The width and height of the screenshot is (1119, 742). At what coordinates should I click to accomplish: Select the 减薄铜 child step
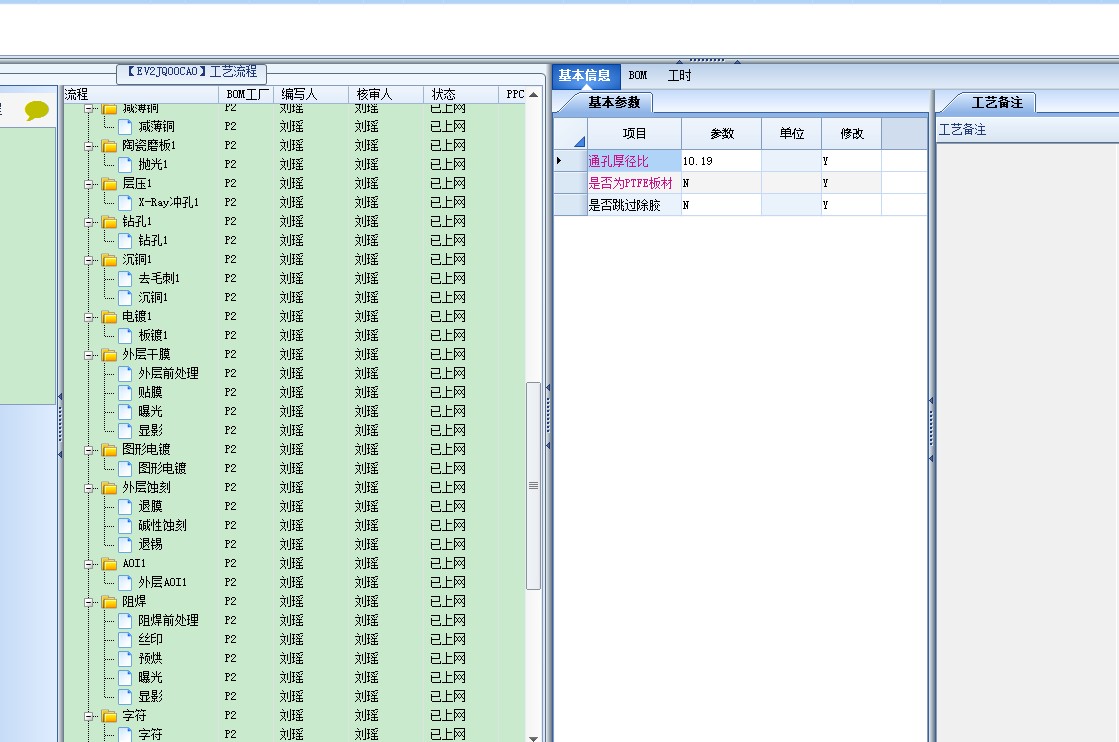click(156, 126)
